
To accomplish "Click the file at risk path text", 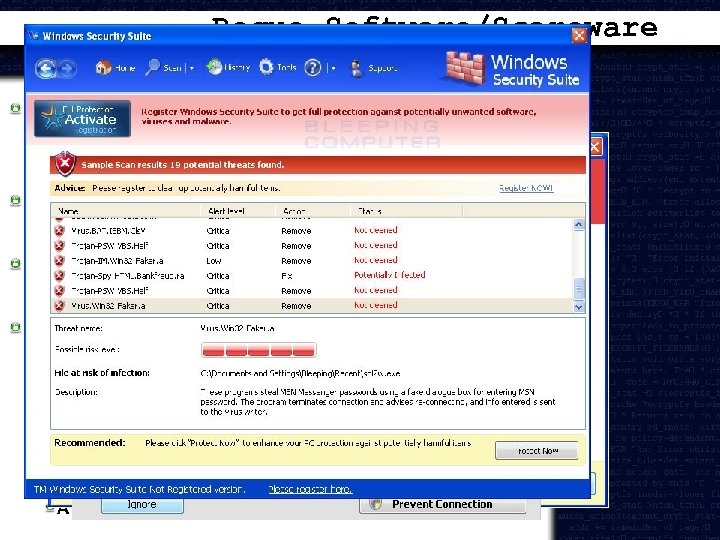I will [300, 373].
